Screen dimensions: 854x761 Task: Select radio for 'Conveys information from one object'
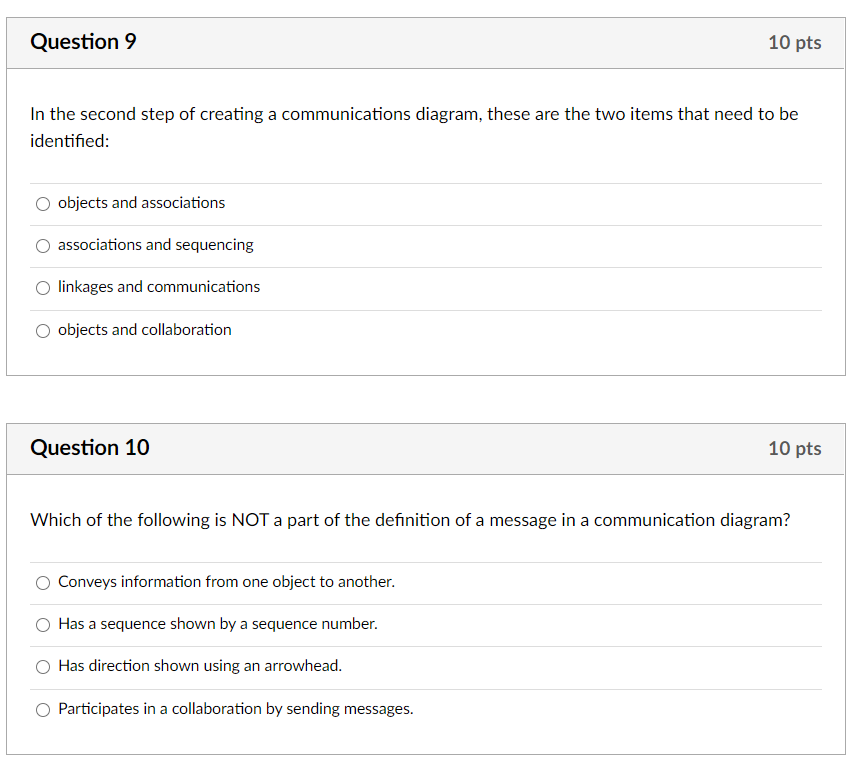click(x=43, y=583)
